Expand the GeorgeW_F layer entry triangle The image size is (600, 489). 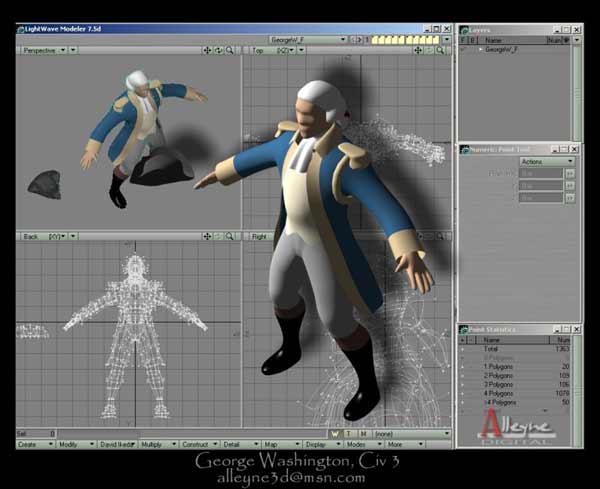pyautogui.click(x=481, y=49)
